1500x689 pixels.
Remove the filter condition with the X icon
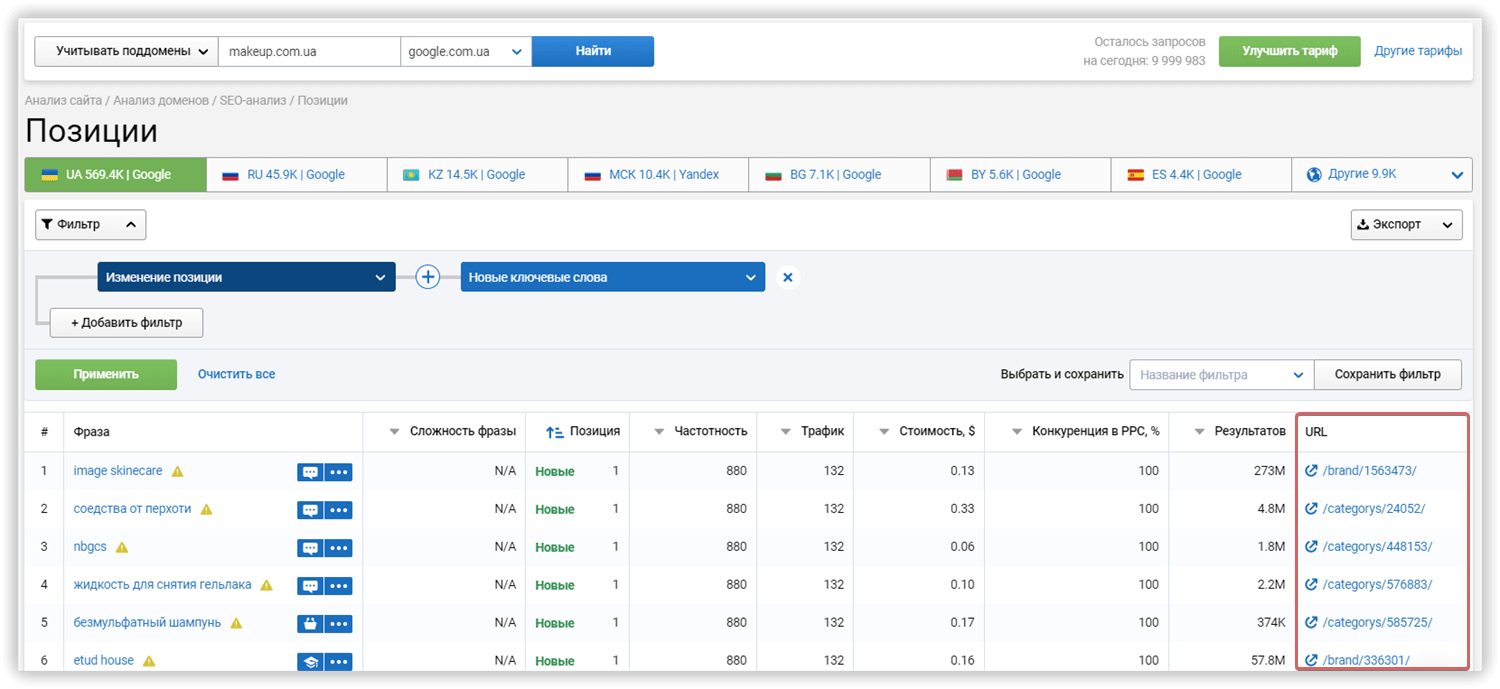coord(788,278)
